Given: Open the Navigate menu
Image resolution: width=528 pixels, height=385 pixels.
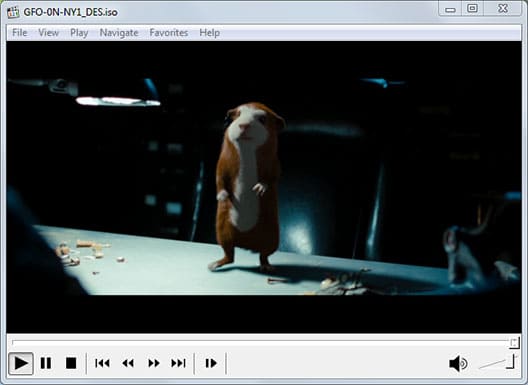Looking at the screenshot, I should [119, 33].
